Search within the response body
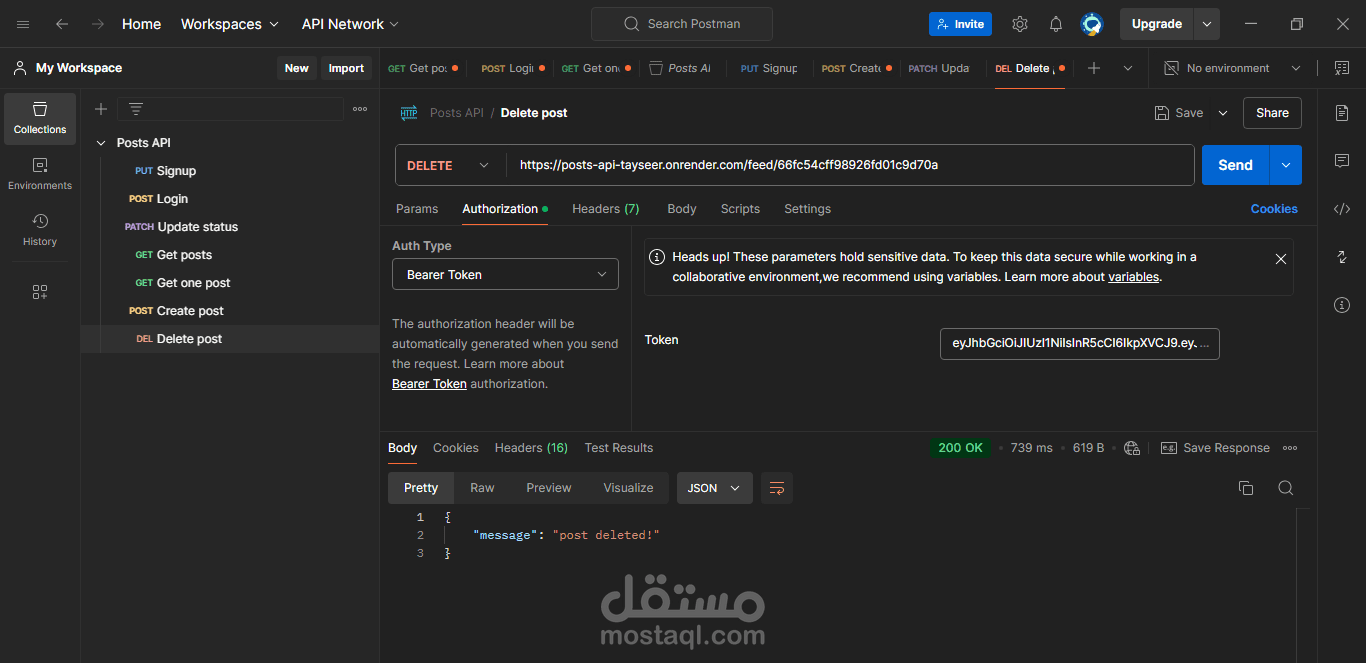This screenshot has width=1366, height=663. pos(1286,488)
